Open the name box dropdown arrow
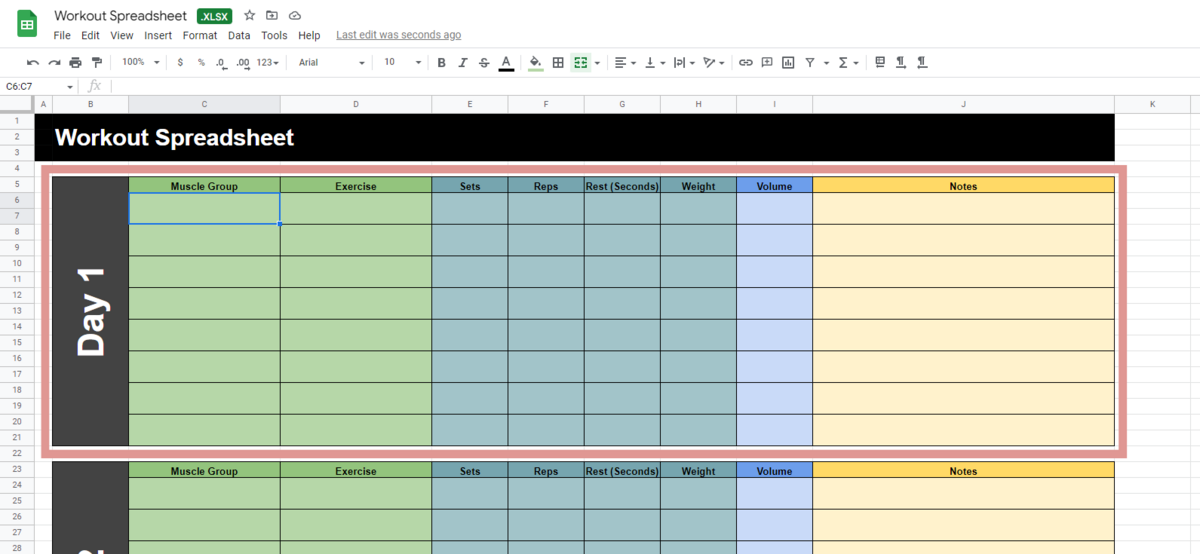This screenshot has width=1200, height=554. [70, 87]
